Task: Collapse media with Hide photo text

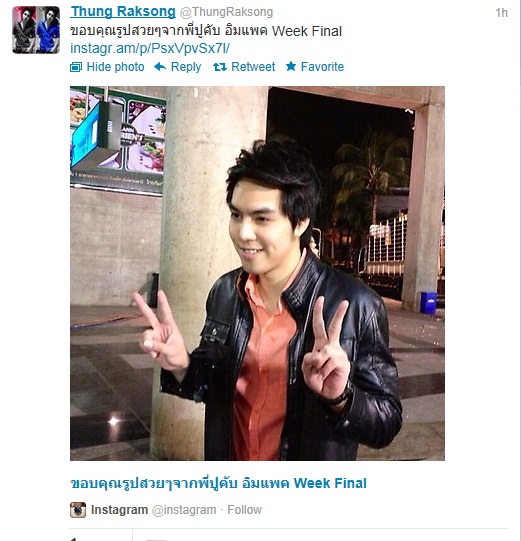Action: 115,67
